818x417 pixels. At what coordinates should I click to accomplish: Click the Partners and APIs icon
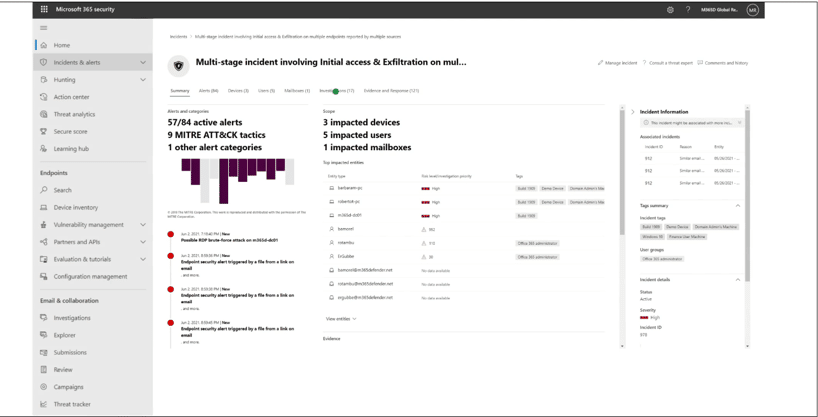[x=44, y=242]
